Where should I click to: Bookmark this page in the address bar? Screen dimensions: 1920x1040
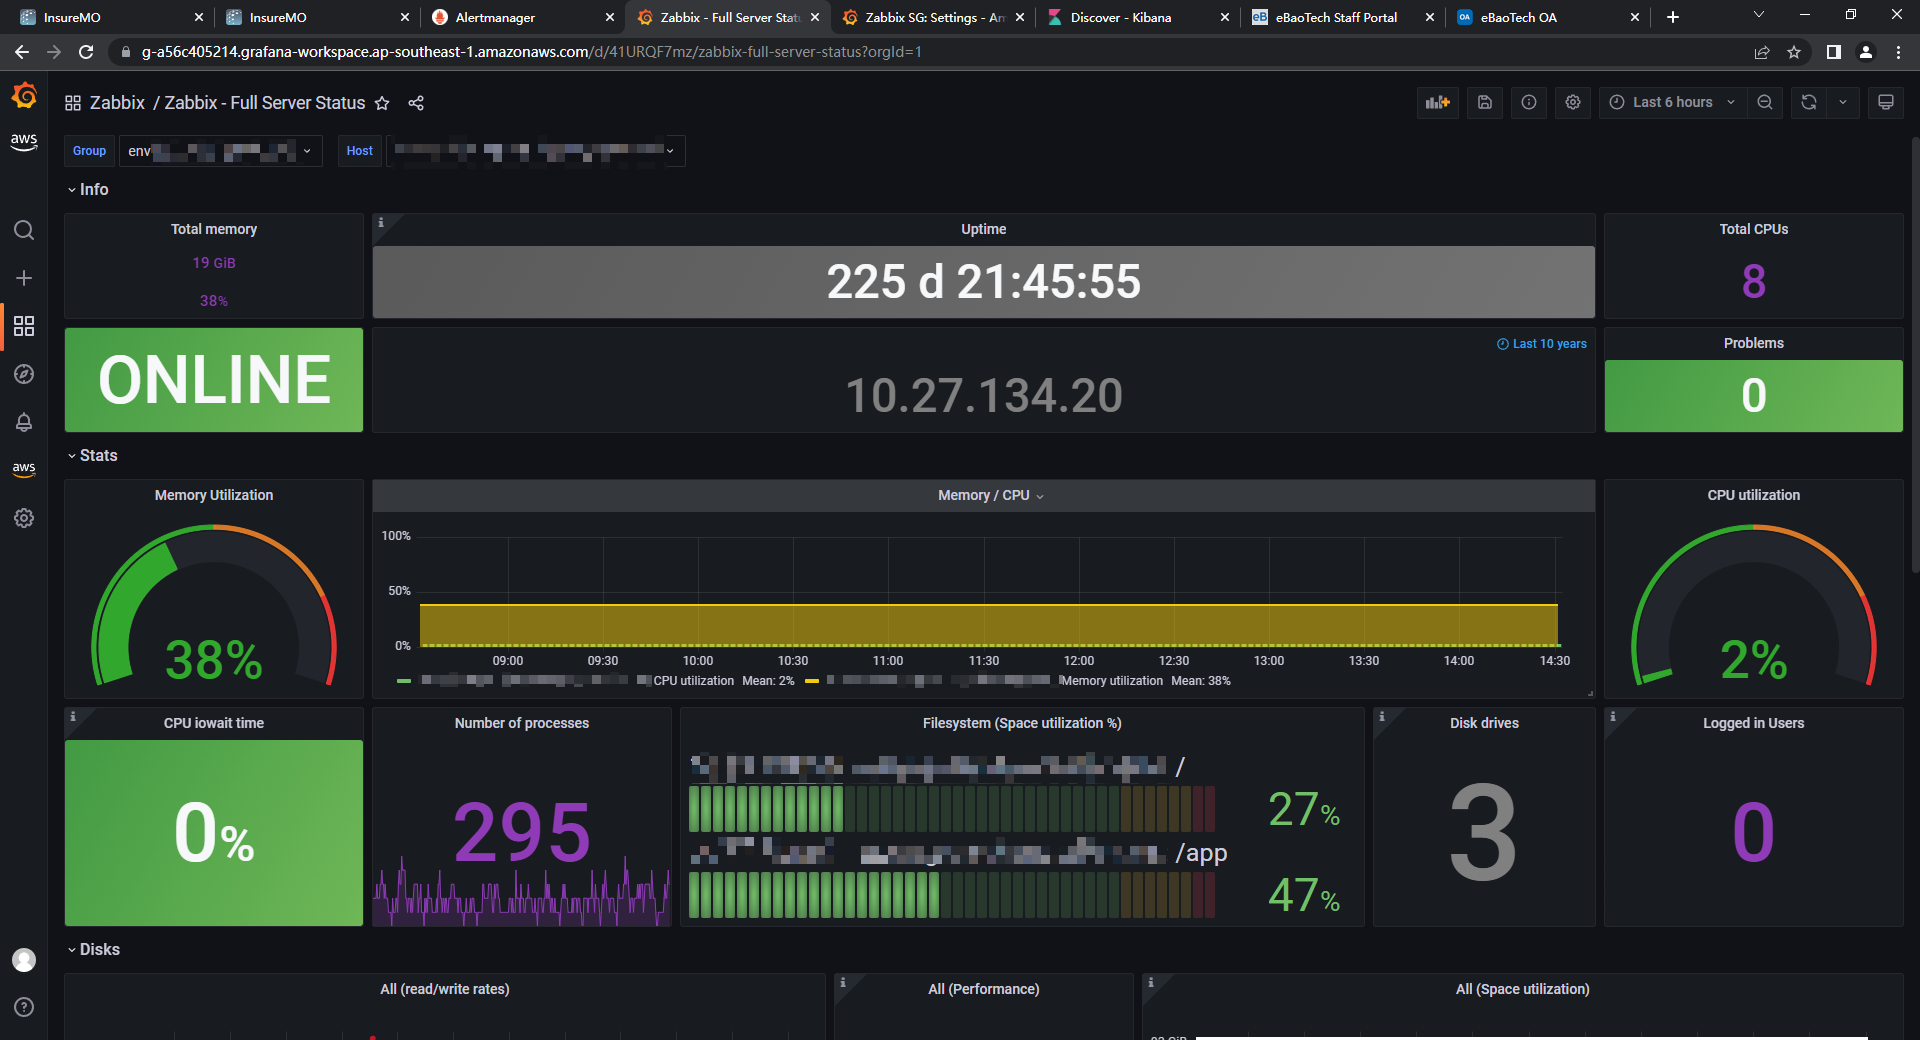[x=1794, y=52]
